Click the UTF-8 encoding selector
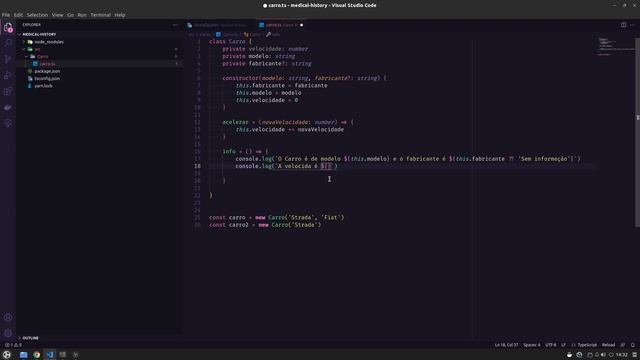Image resolution: width=640 pixels, height=360 pixels. [x=551, y=345]
